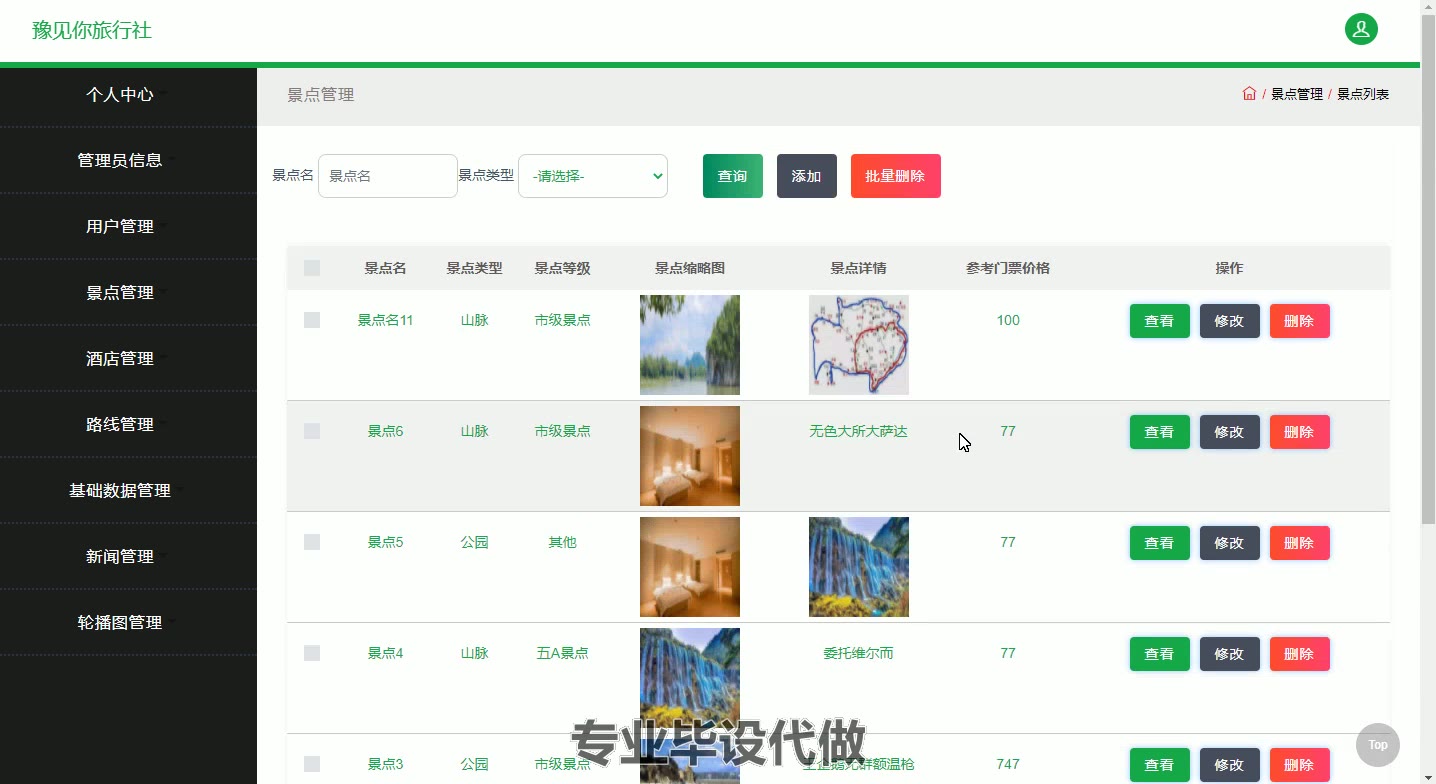Click the red 批量删除 button
Screen dimensions: 1436x784
(896, 176)
